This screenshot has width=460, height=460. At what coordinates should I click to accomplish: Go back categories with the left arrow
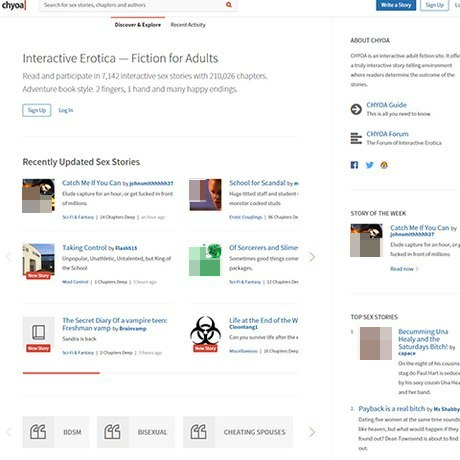[x=9, y=432]
